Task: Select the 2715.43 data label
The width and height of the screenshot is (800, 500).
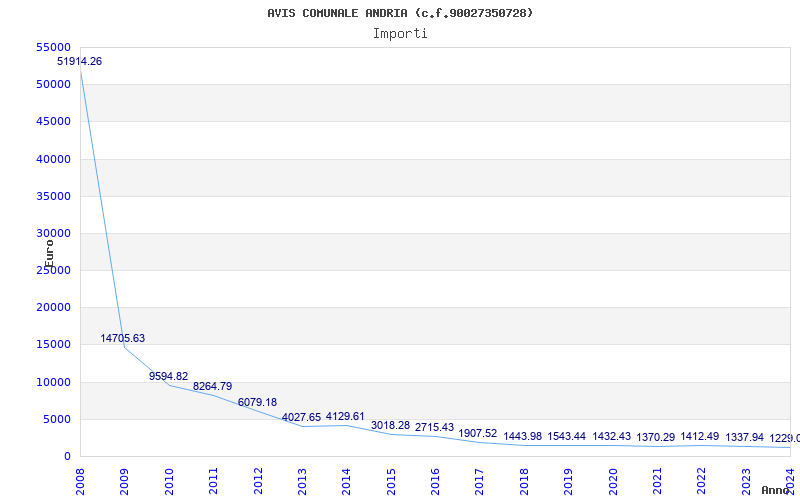Action: (434, 427)
